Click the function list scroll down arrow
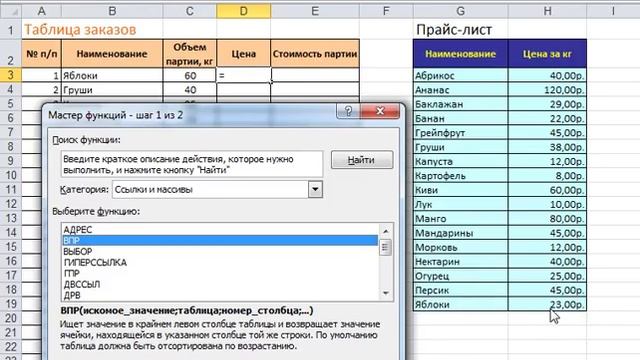This screenshot has width=640, height=360. pos(386,293)
